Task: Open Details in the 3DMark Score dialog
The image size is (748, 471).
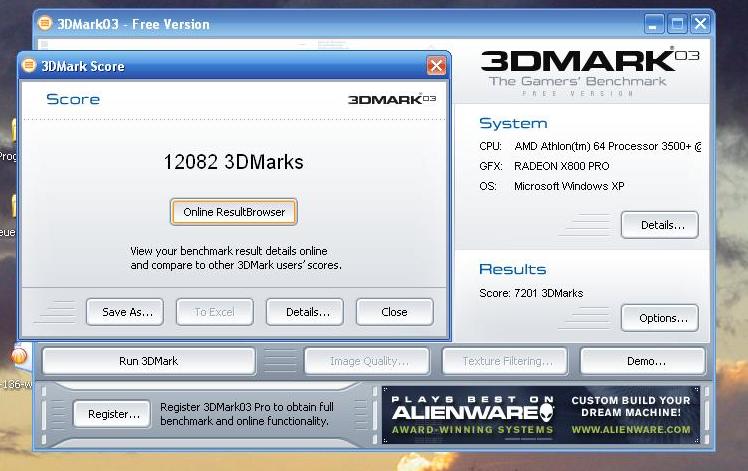Action: [305, 312]
